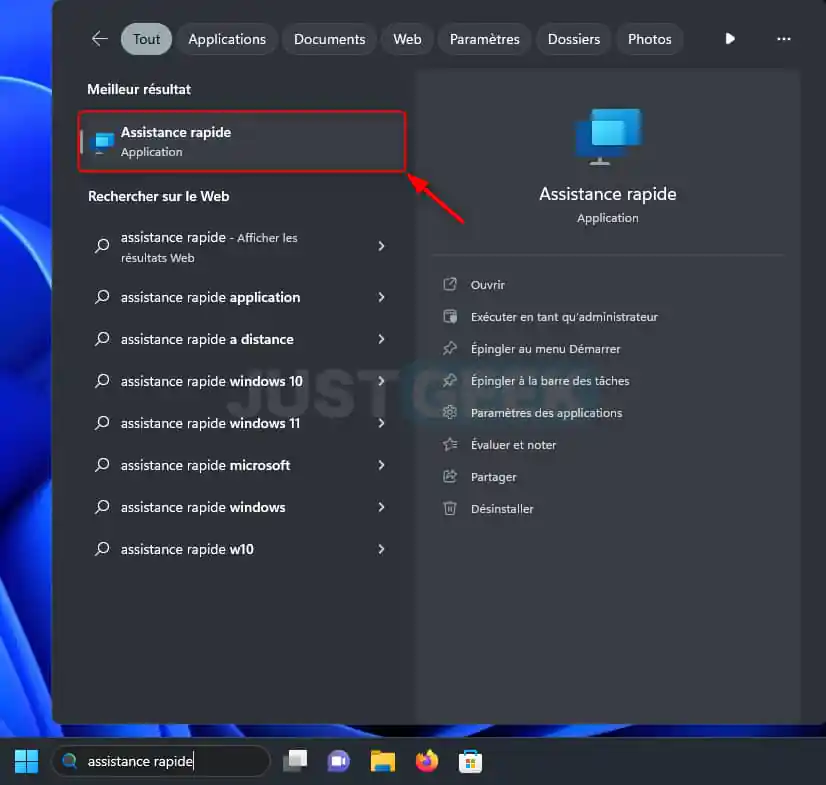Viewport: 826px width, 785px height.
Task: Expand chevron for 'assistance rapide microsoft'
Action: click(x=381, y=465)
